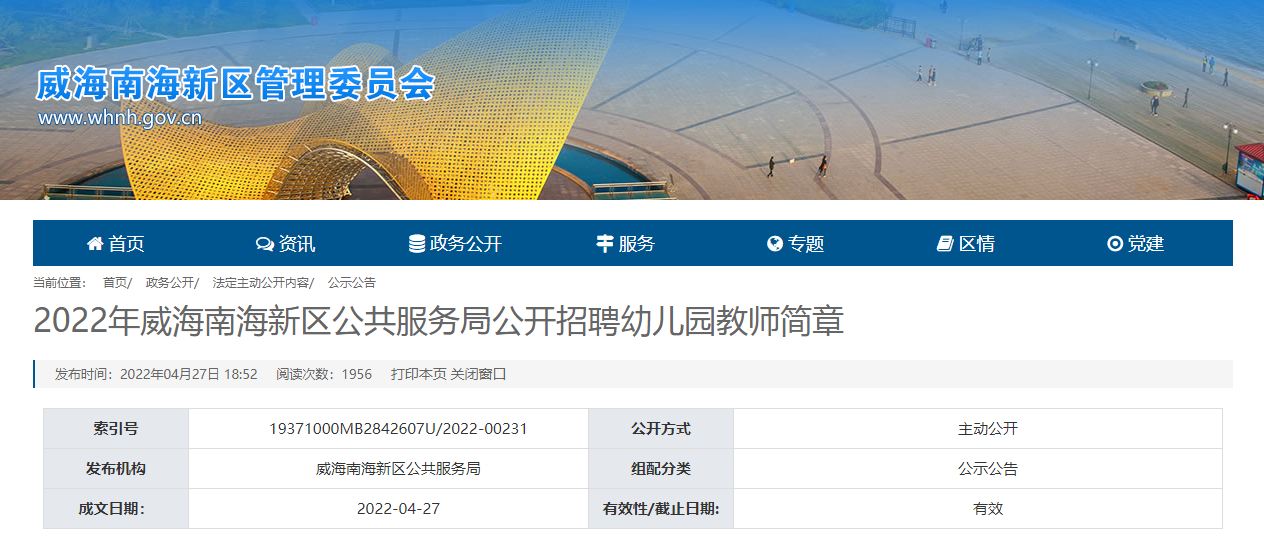This screenshot has width=1264, height=538.
Task: Click the signpost icon beside 服务
Action: pos(605,244)
